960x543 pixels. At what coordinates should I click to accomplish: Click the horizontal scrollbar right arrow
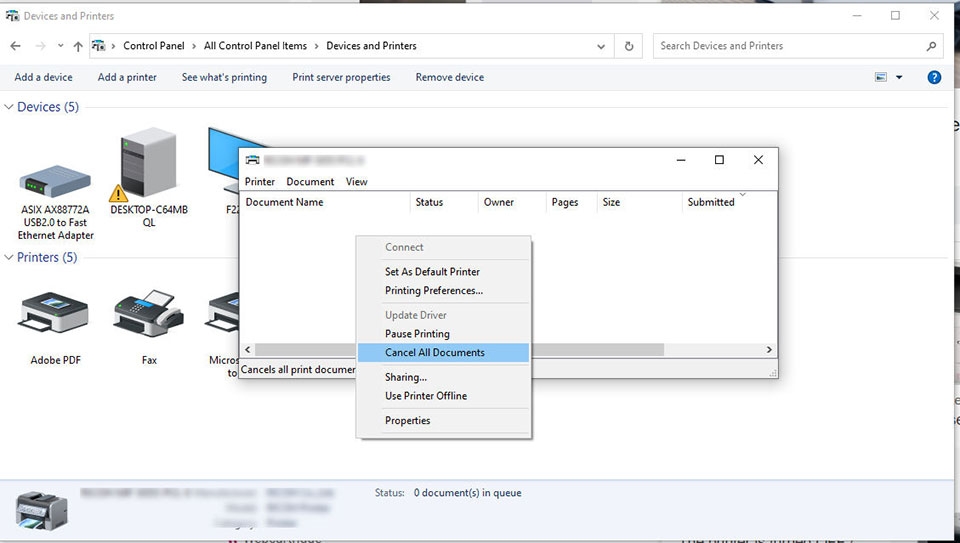(770, 350)
